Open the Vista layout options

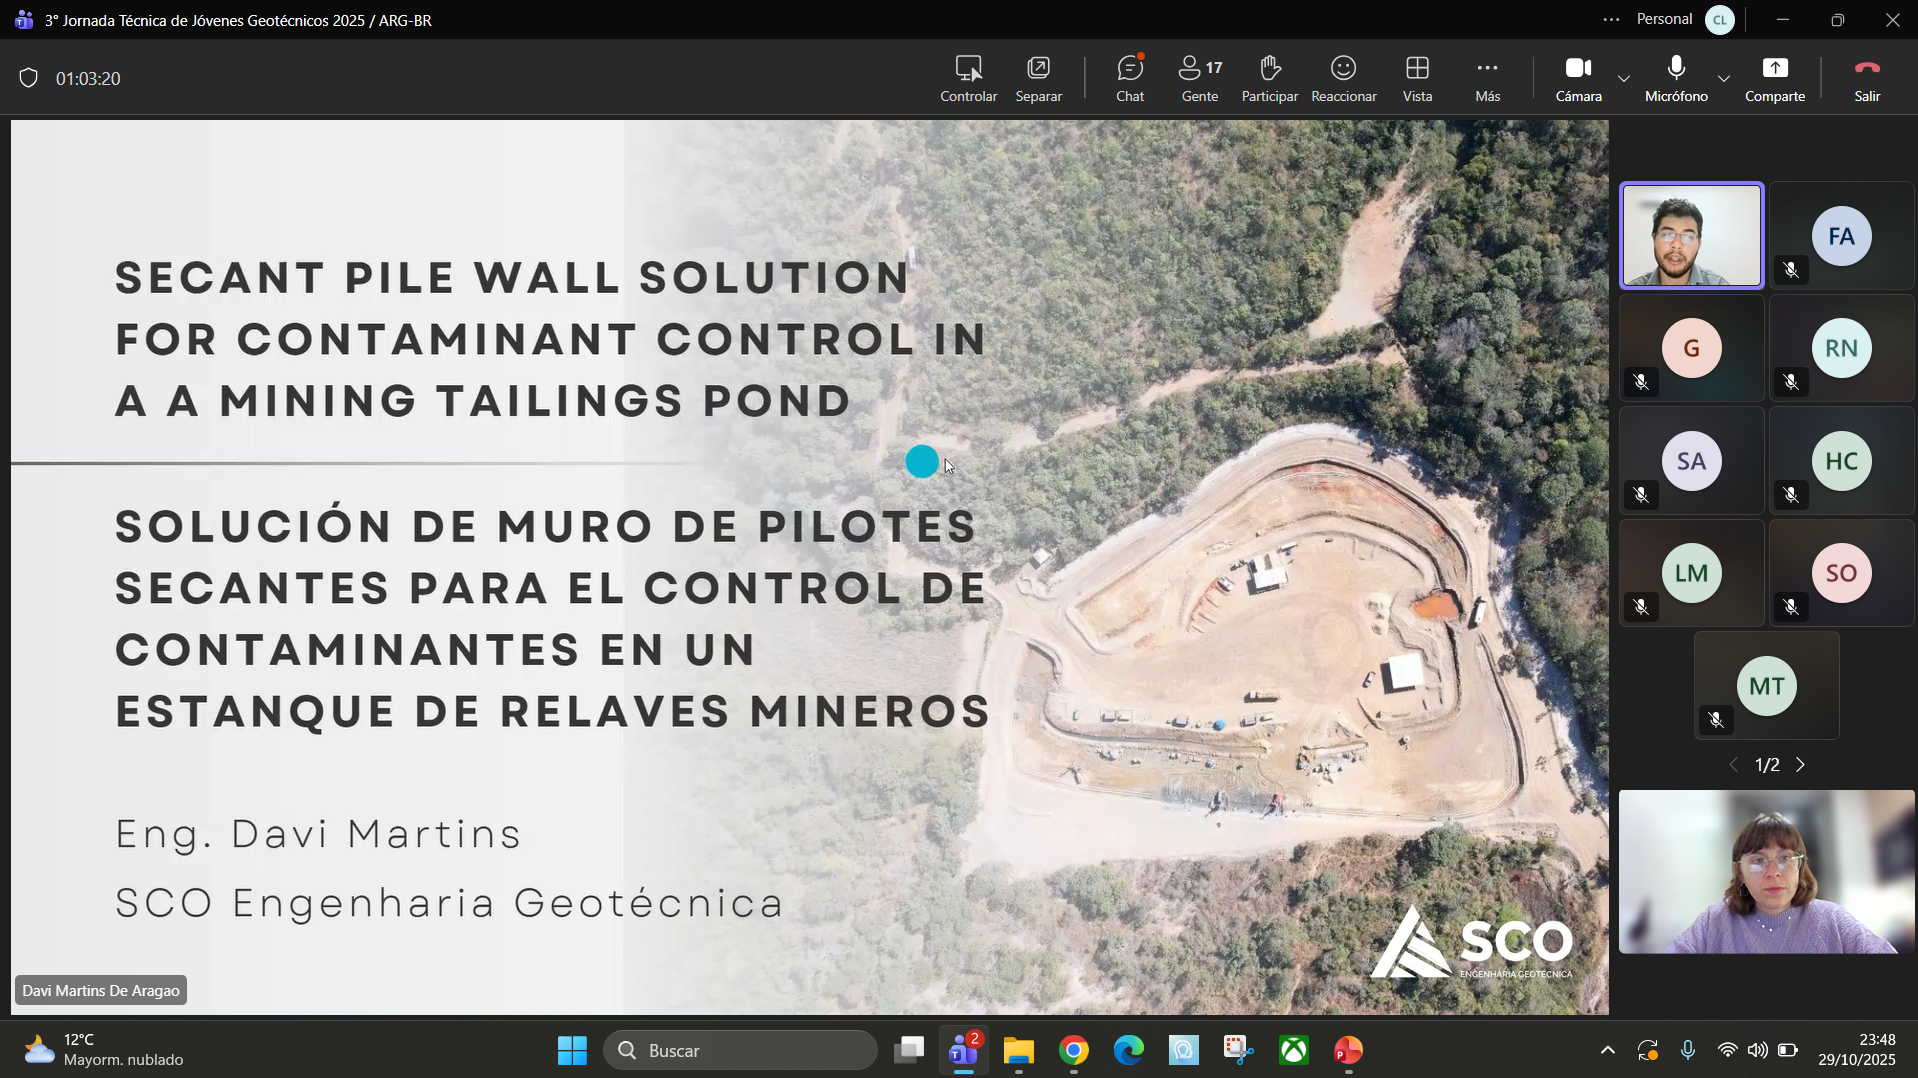coord(1417,78)
